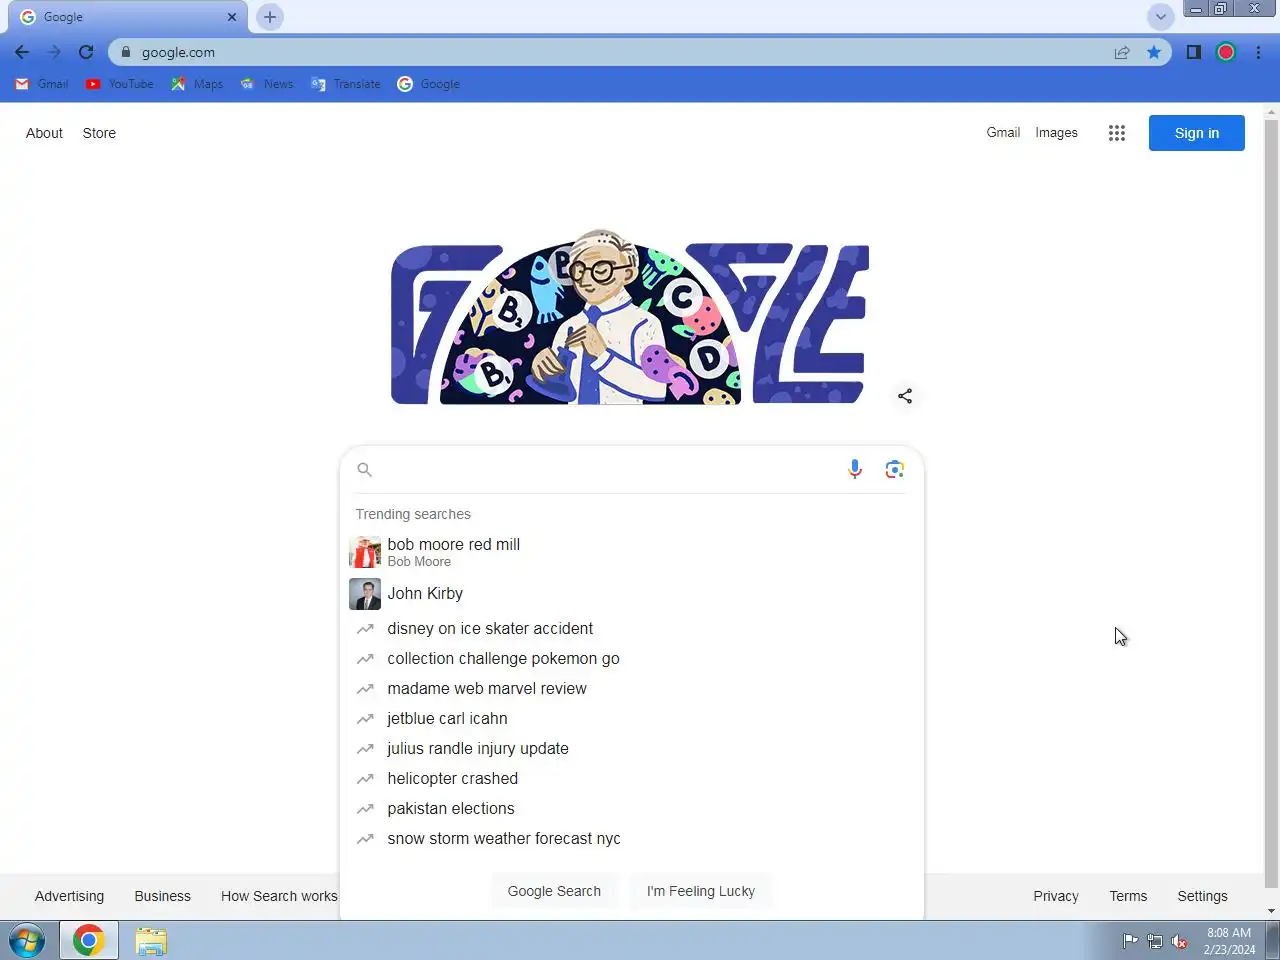Select the jetblue carl icahn suggestion
This screenshot has height=960, width=1280.
click(631, 719)
